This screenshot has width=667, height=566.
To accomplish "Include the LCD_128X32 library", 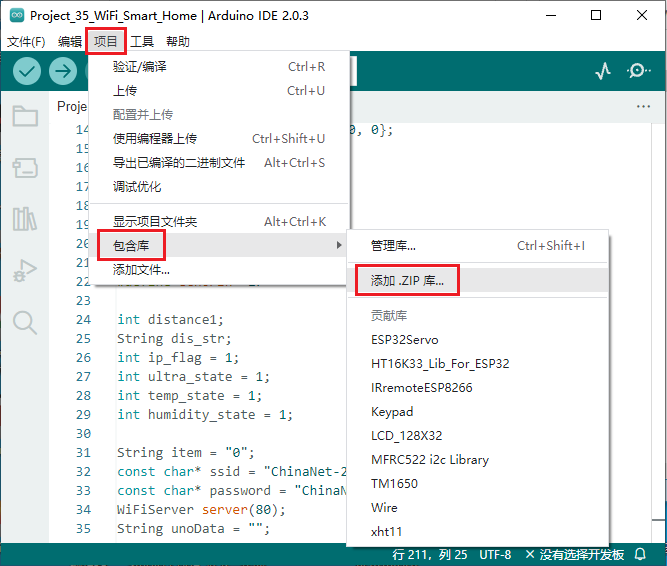I will point(406,435).
